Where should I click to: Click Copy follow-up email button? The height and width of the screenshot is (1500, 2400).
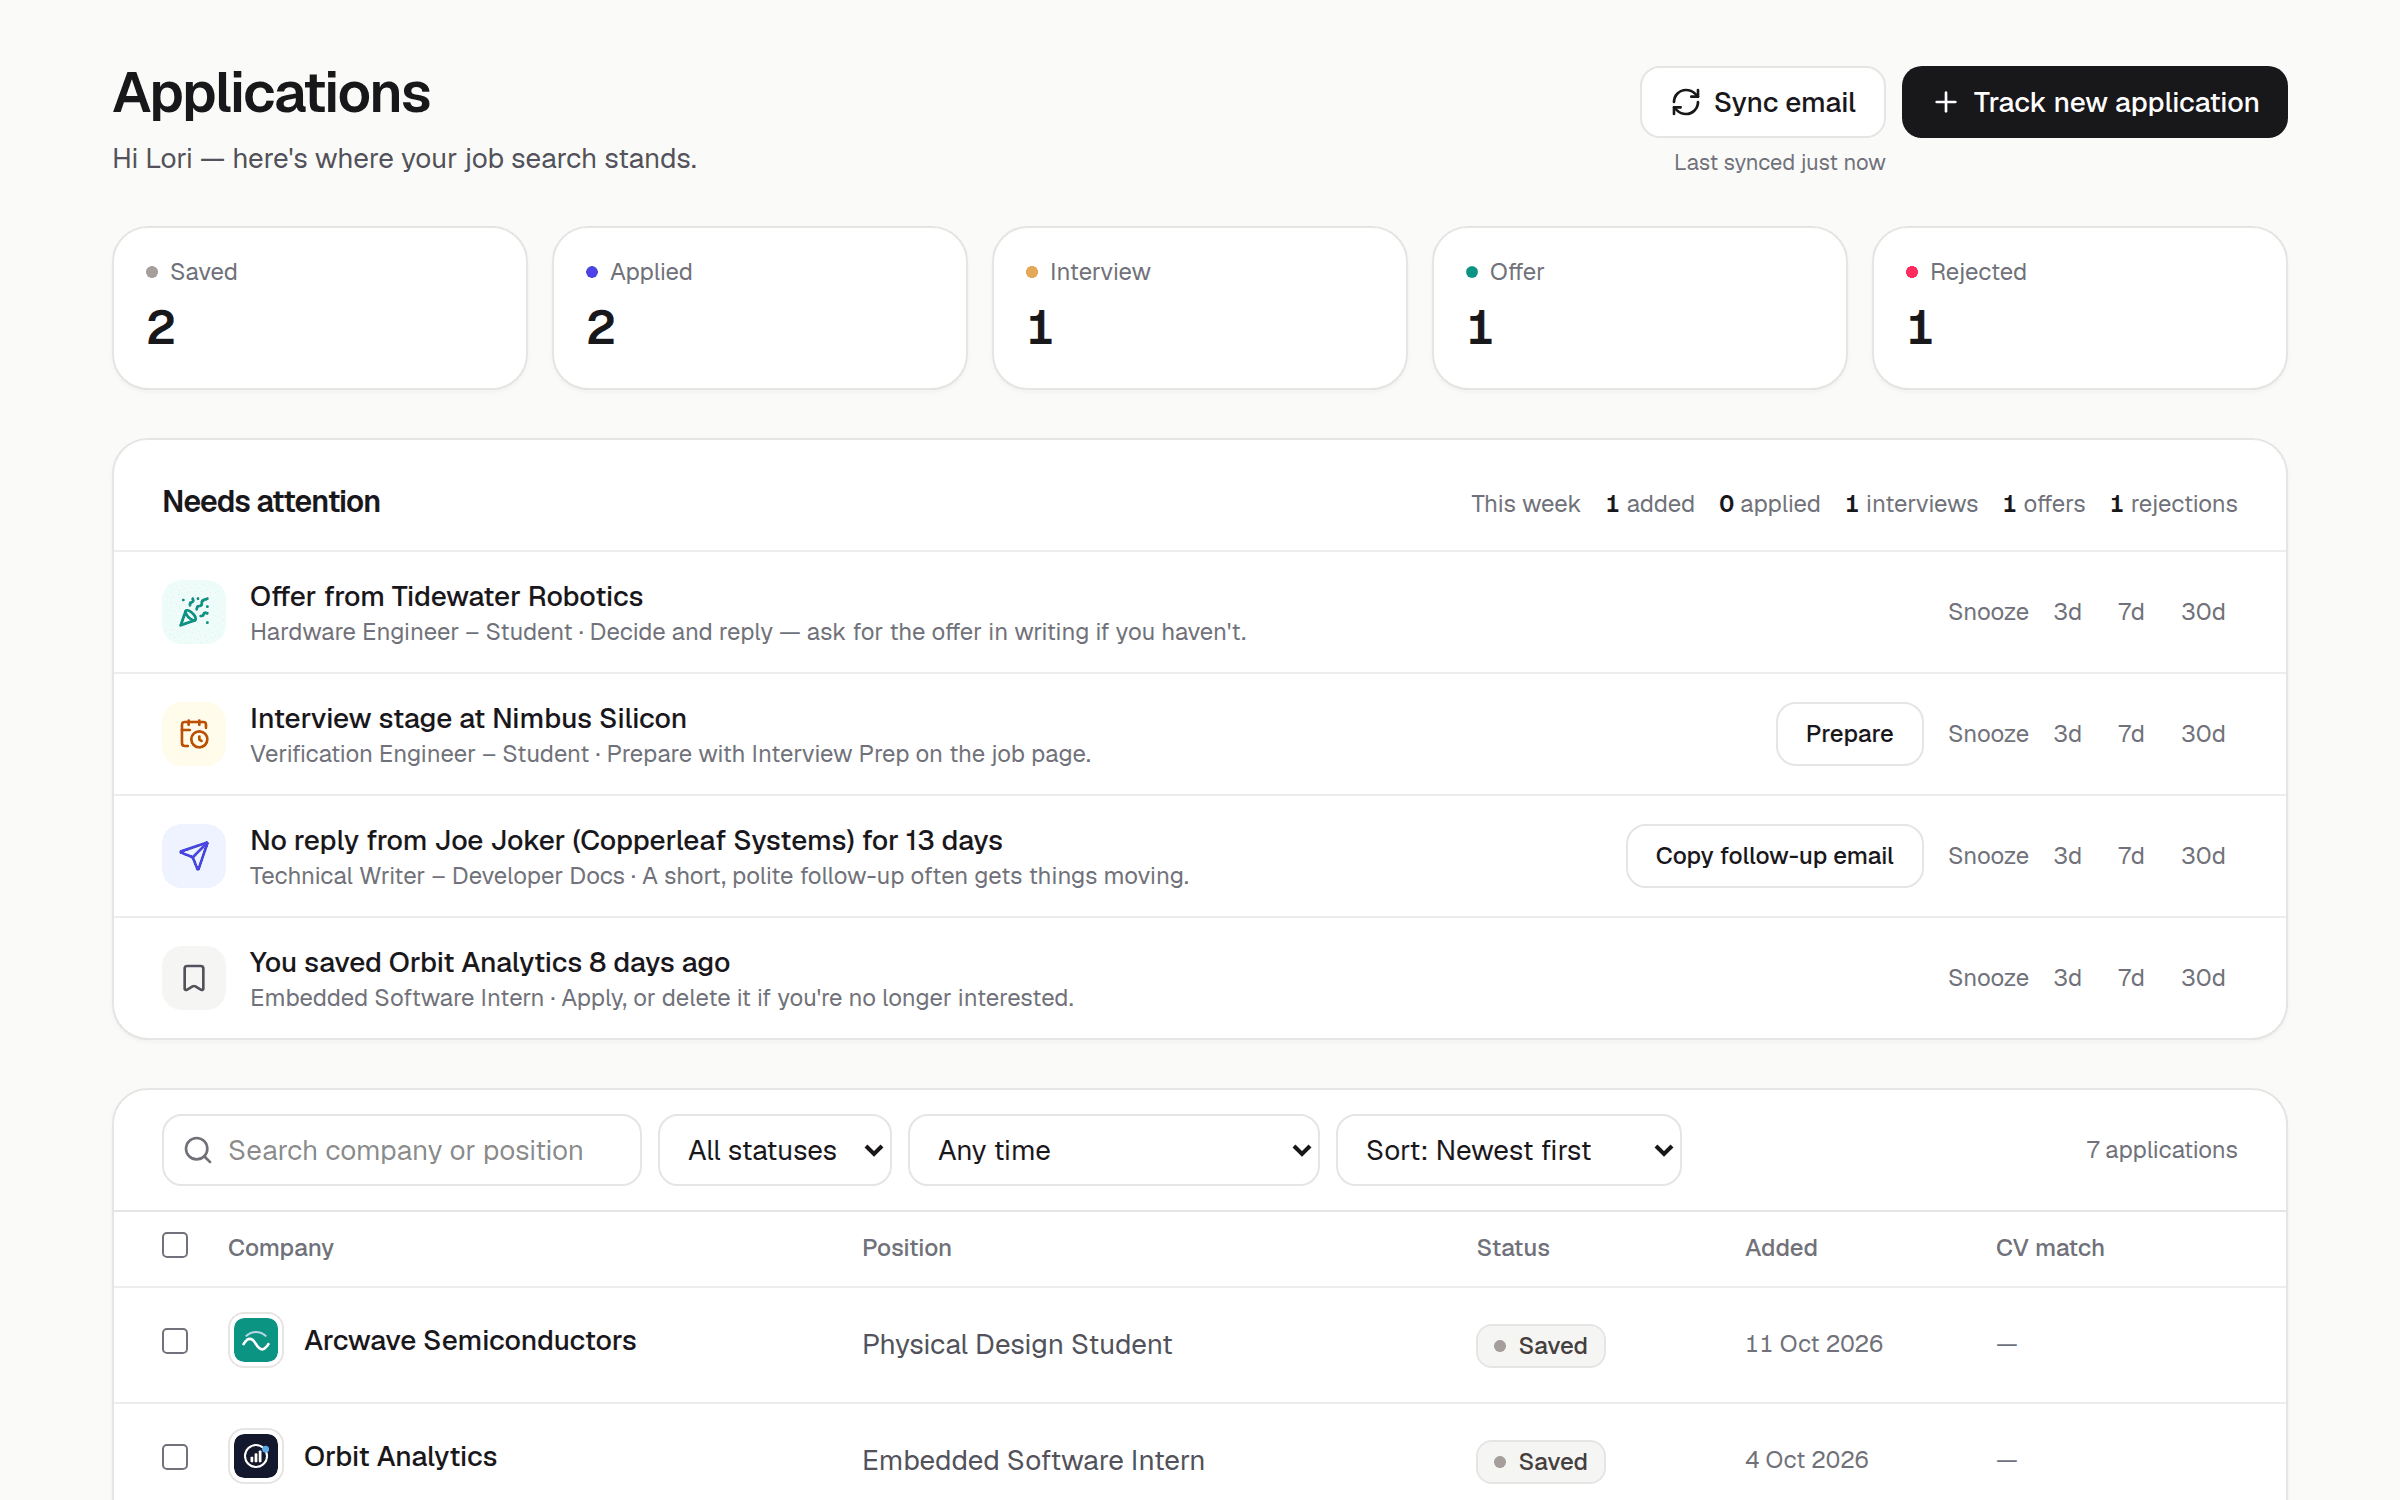pos(1774,856)
